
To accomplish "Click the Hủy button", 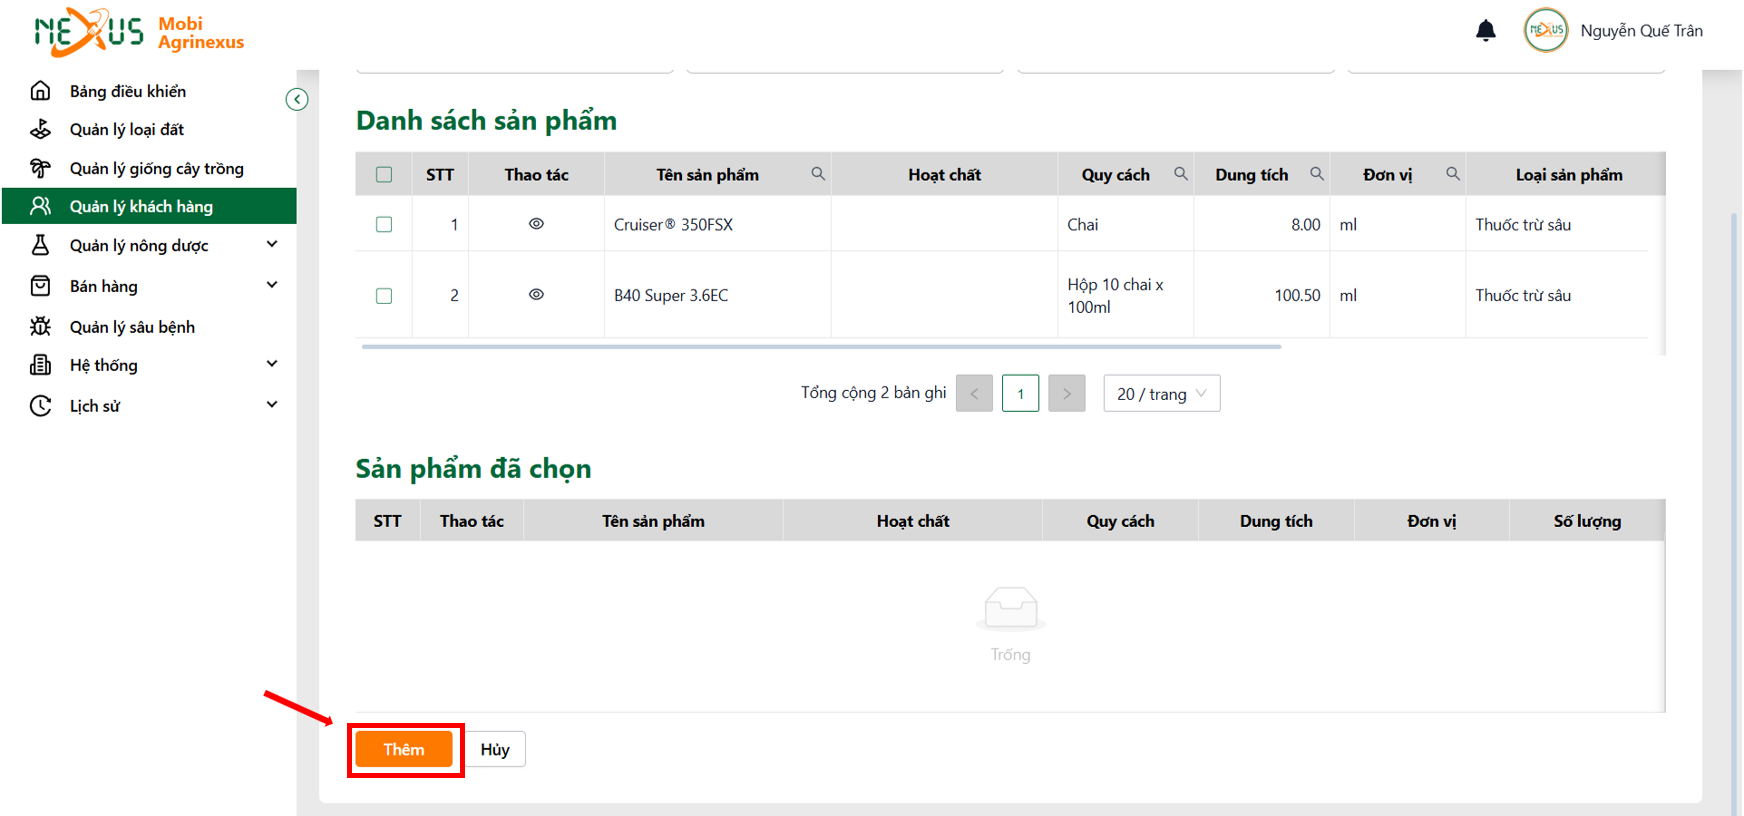I will pyautogui.click(x=495, y=749).
